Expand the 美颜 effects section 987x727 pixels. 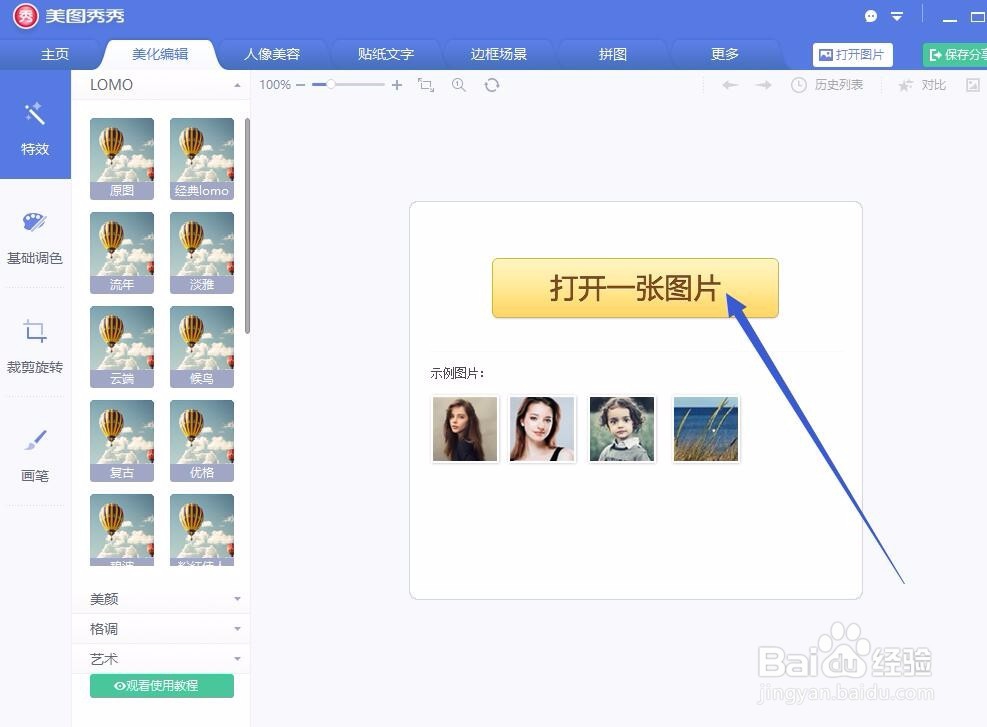coord(160,598)
